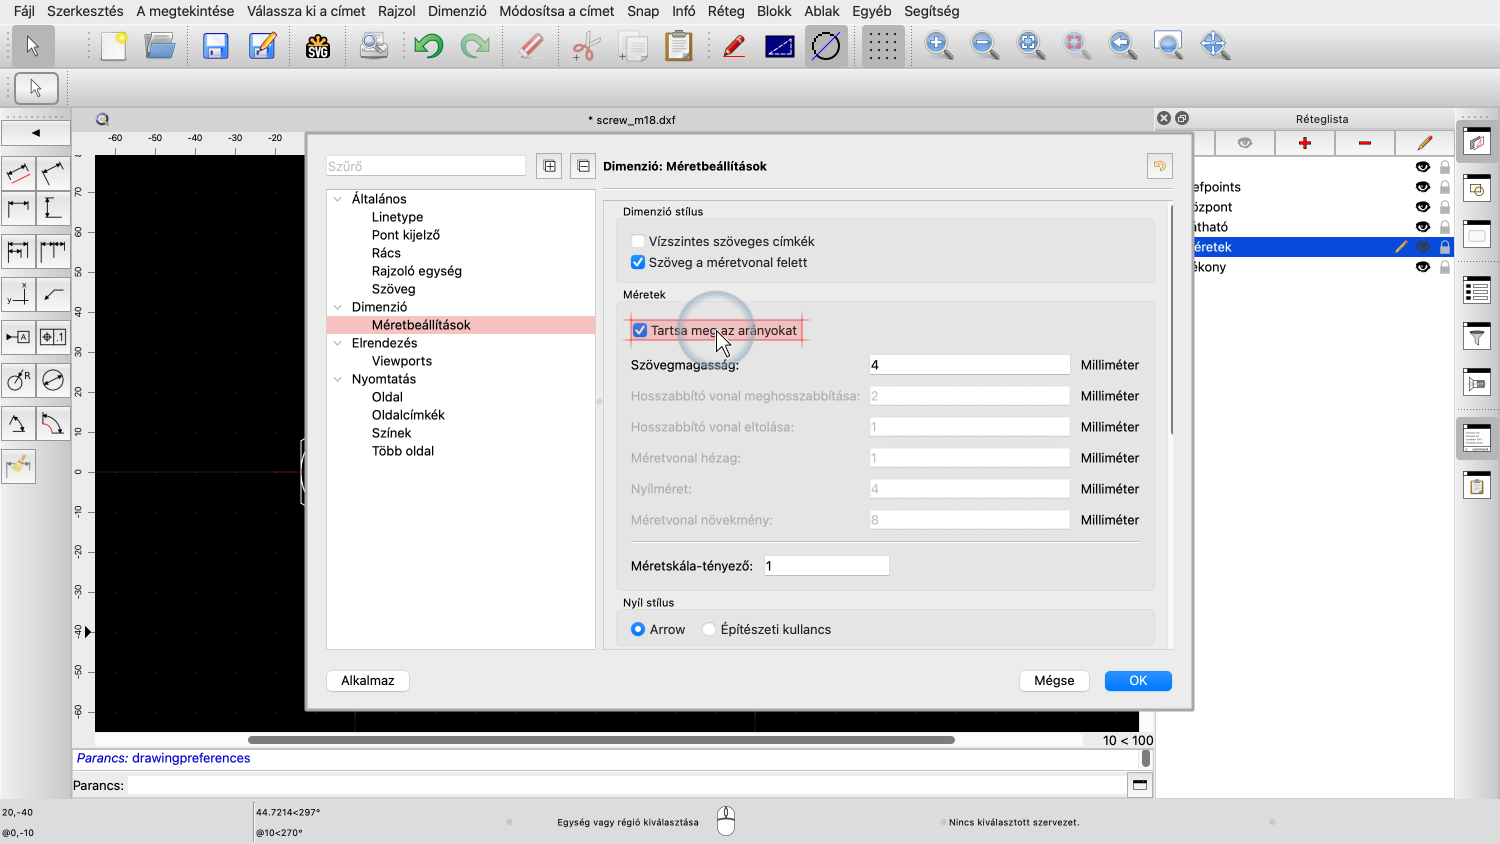Uncheck 'Tartsa meg az arányokat' checkbox
The height and width of the screenshot is (844, 1500).
(x=640, y=330)
